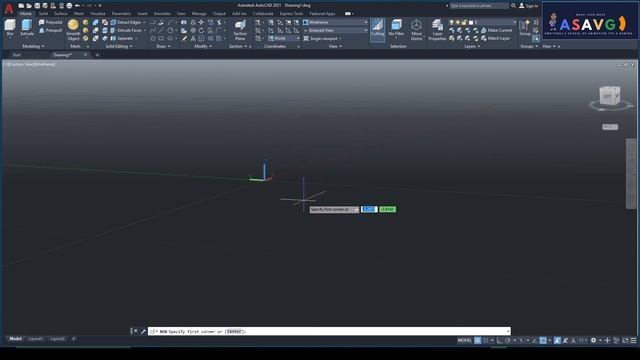Open the World UCS dropdown
The image size is (640, 360).
pyautogui.click(x=284, y=38)
